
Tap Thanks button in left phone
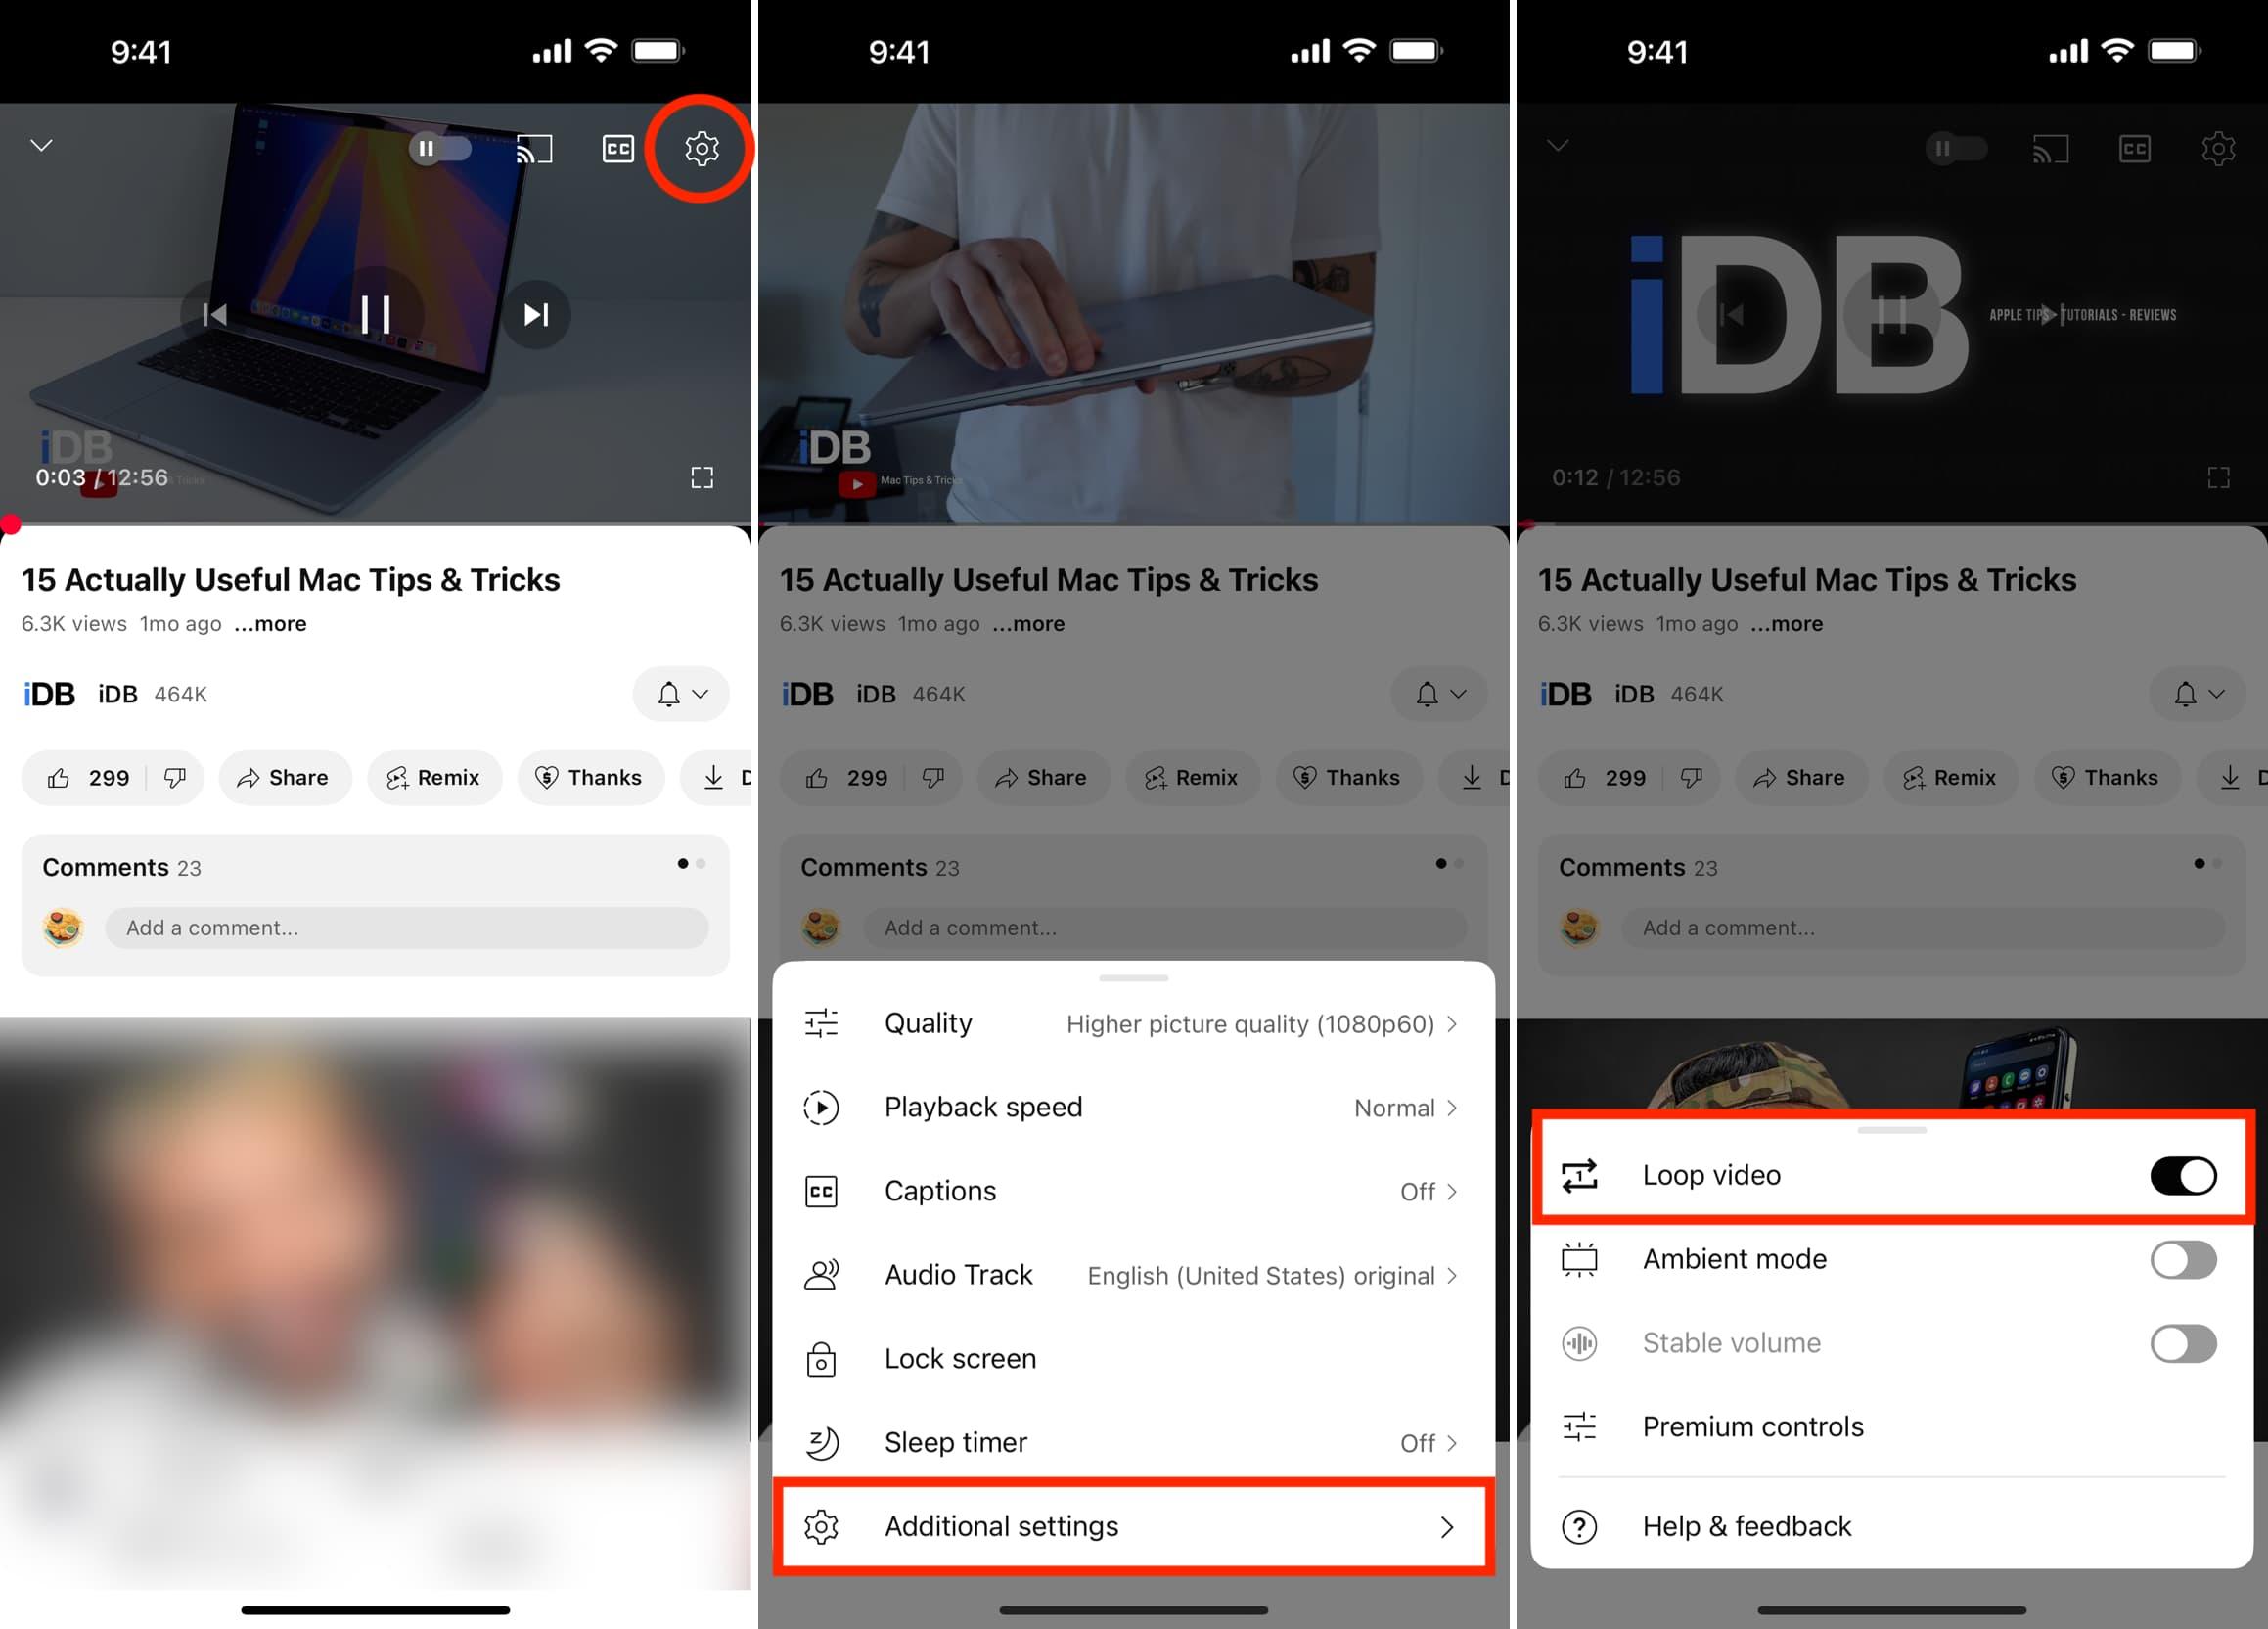coord(590,778)
